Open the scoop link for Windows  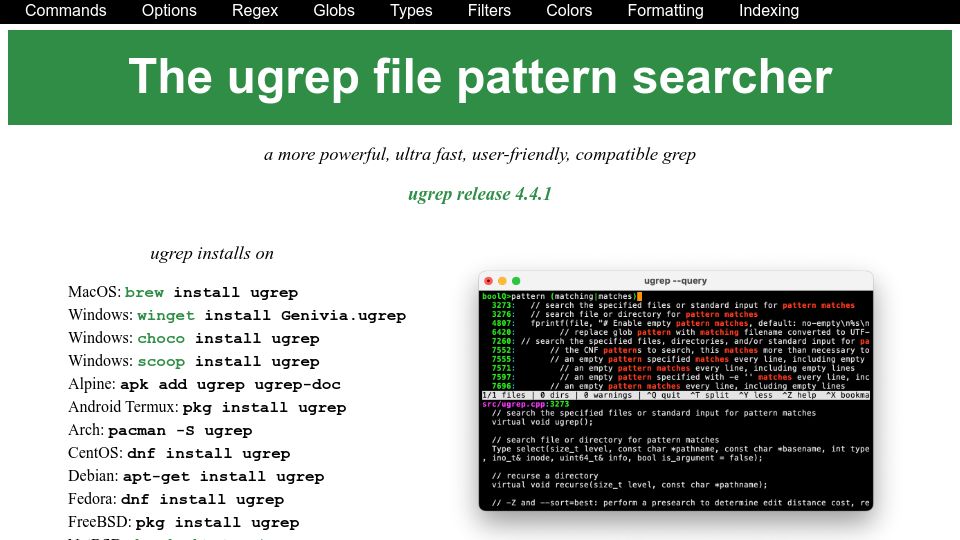[161, 362]
